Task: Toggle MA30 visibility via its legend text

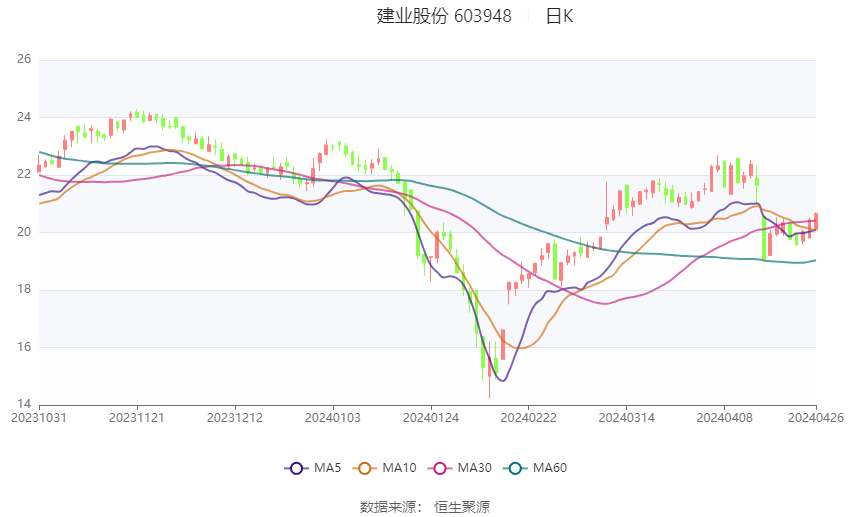Action: click(474, 467)
